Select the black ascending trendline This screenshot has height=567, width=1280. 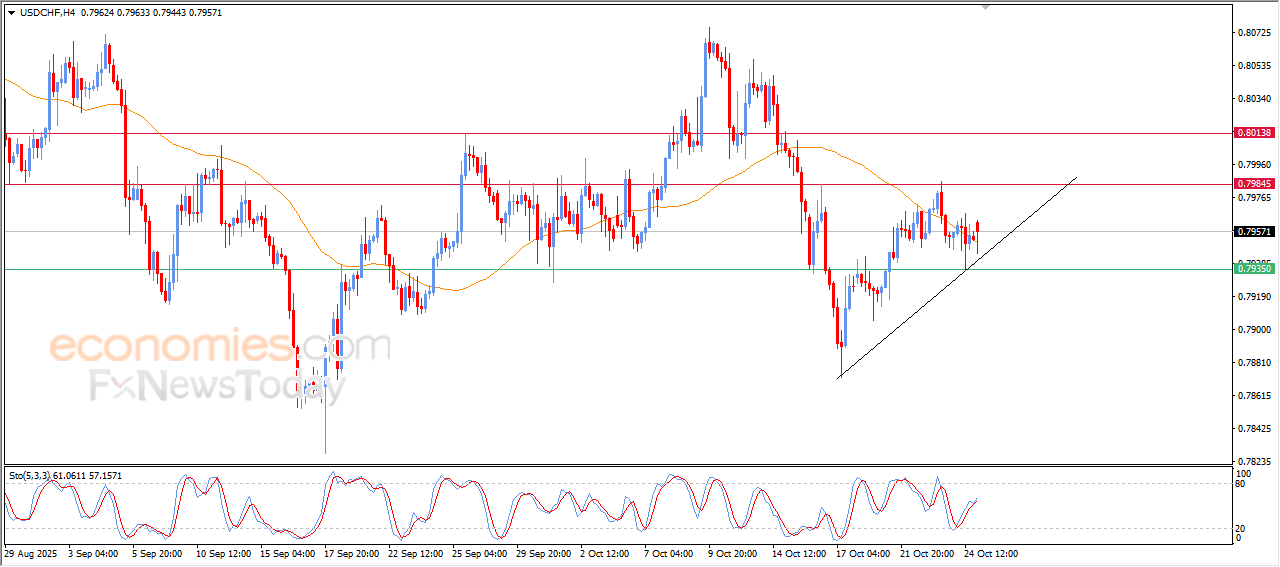click(x=957, y=277)
